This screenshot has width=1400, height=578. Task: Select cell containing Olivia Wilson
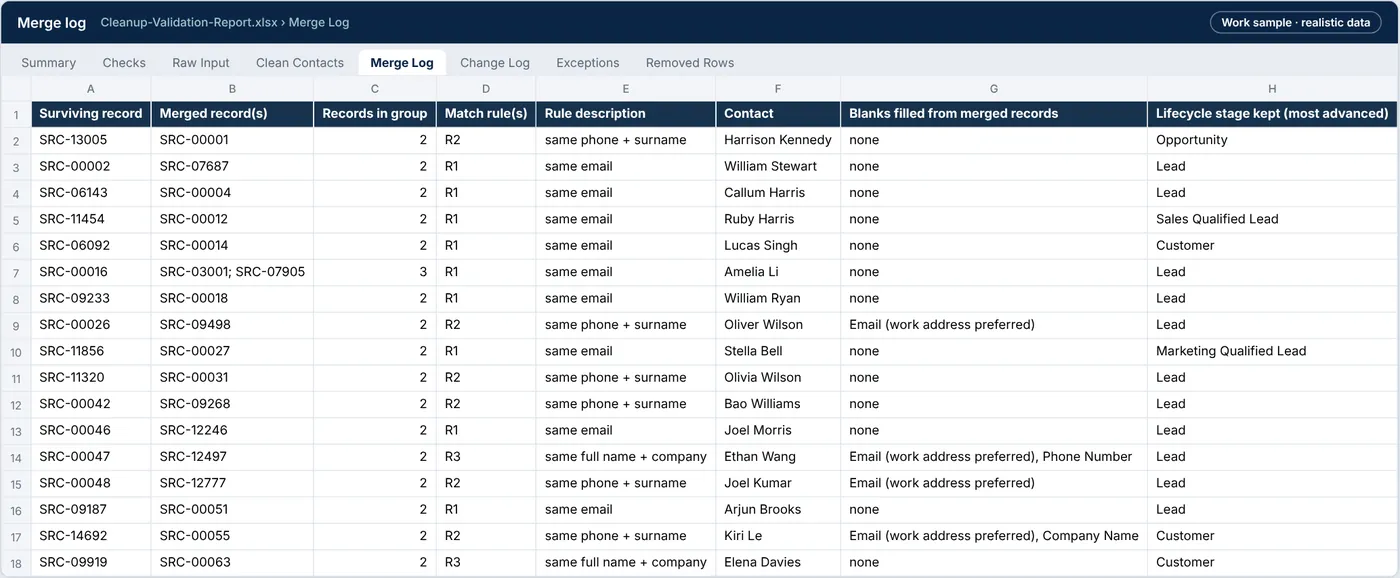click(x=778, y=378)
